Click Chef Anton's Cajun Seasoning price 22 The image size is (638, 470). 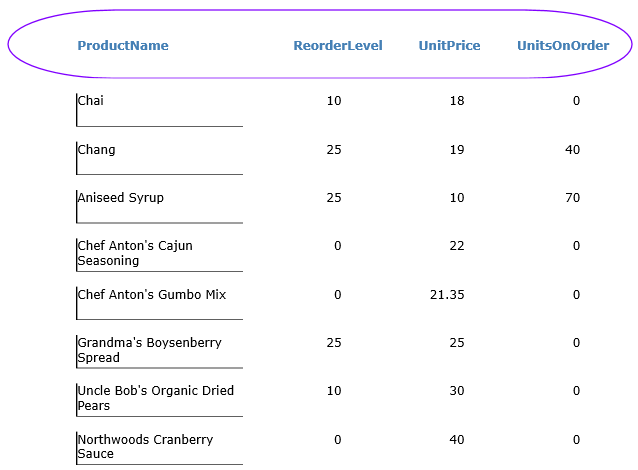457,246
